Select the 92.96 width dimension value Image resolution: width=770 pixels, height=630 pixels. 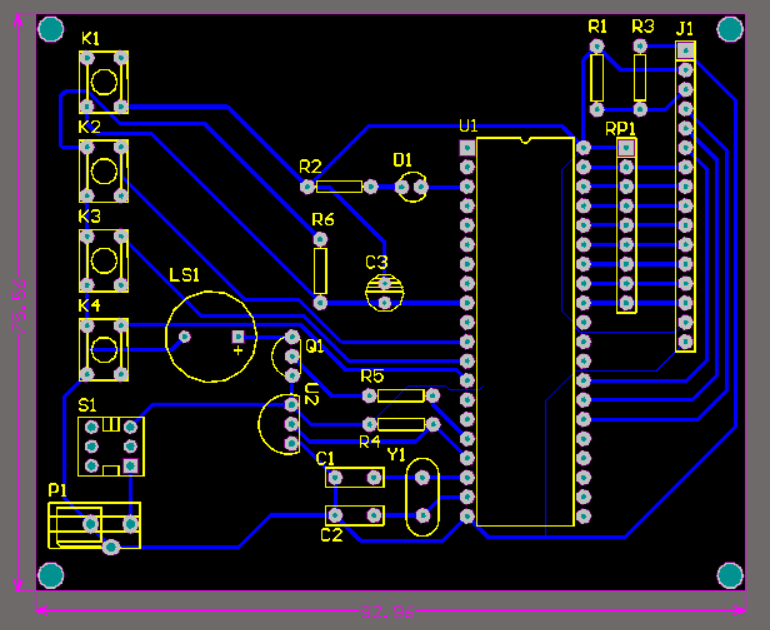pyautogui.click(x=387, y=612)
